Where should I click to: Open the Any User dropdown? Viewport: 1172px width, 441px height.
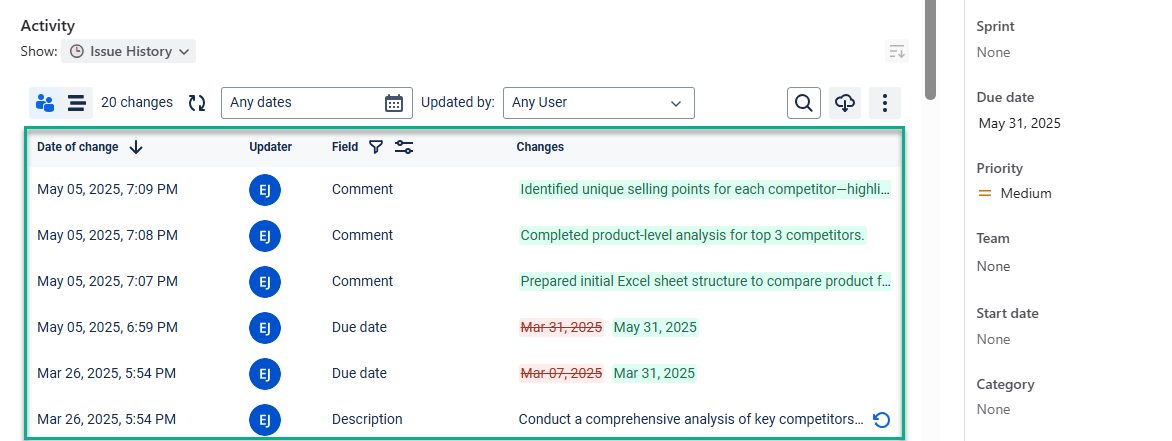(598, 102)
